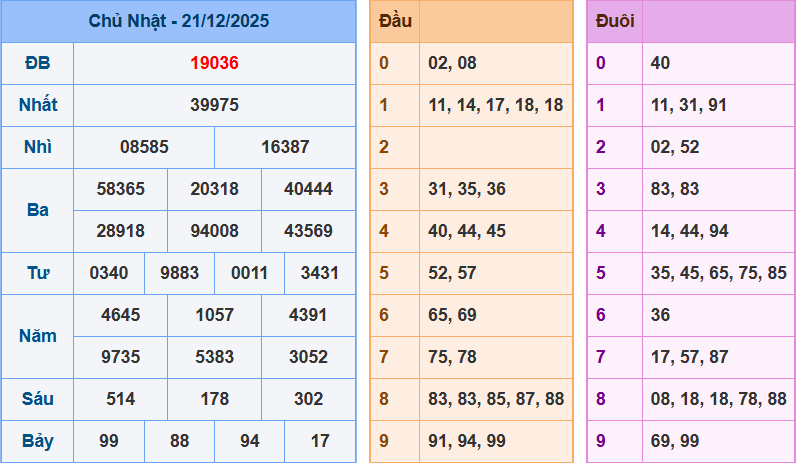
Task: Select second prize number 08585
Action: (x=144, y=147)
